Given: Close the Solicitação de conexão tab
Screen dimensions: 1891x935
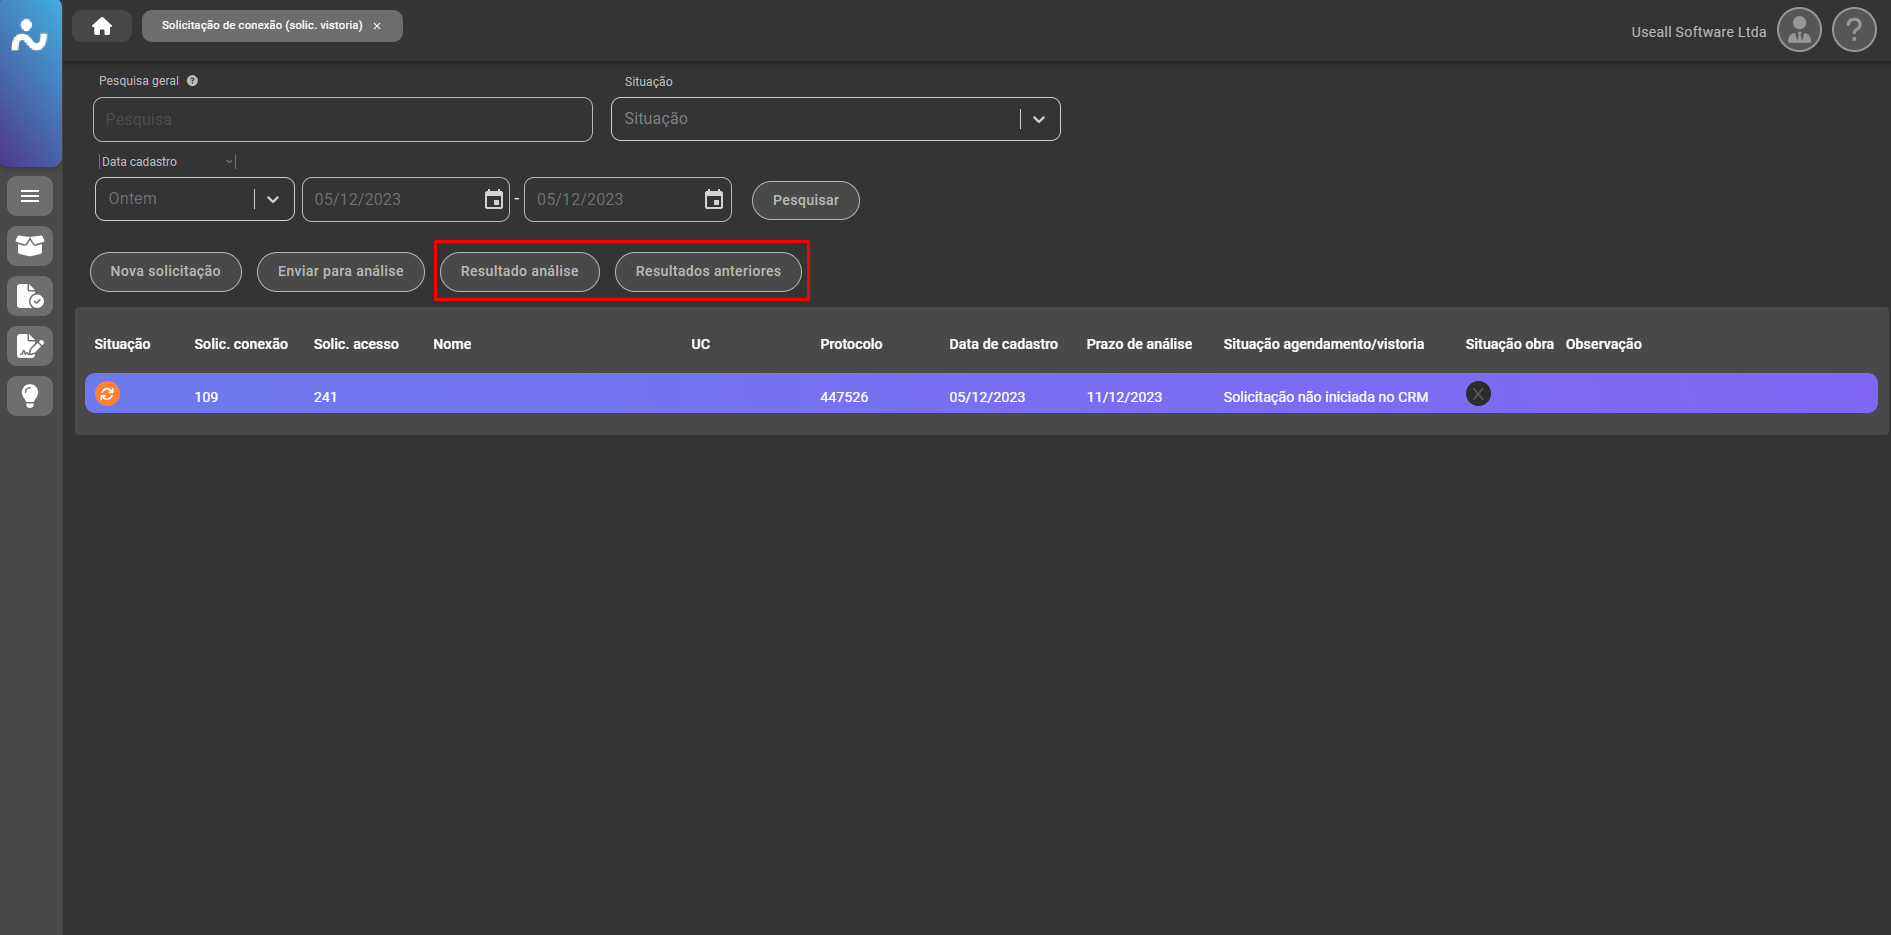Looking at the screenshot, I should [x=377, y=26].
